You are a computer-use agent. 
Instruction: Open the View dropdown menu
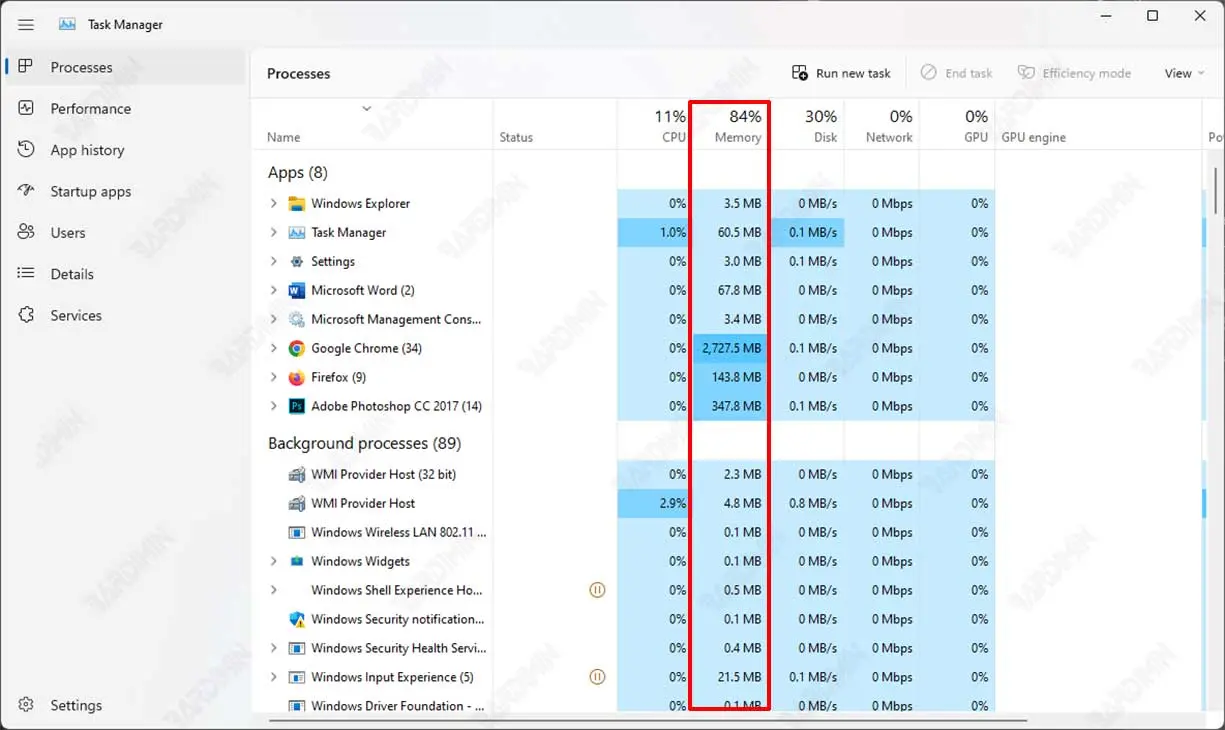tap(1184, 73)
